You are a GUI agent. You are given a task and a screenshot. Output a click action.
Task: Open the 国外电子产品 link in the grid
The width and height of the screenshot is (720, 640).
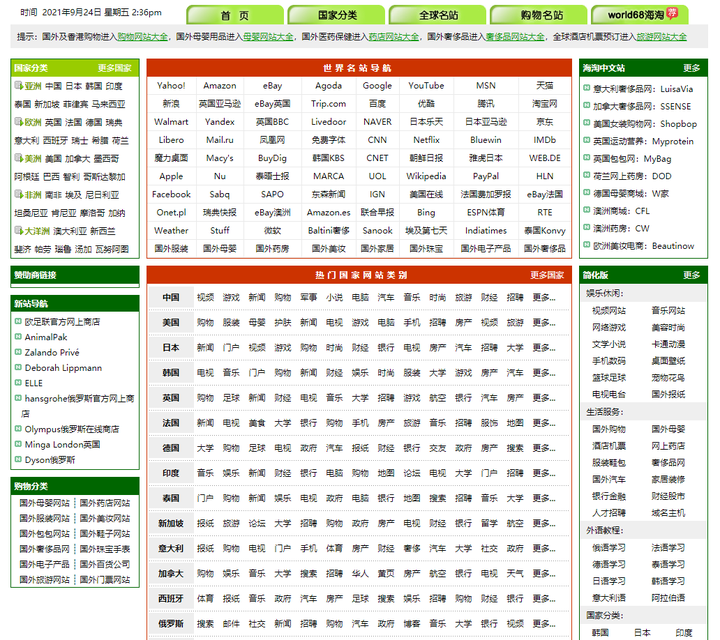pos(486,248)
